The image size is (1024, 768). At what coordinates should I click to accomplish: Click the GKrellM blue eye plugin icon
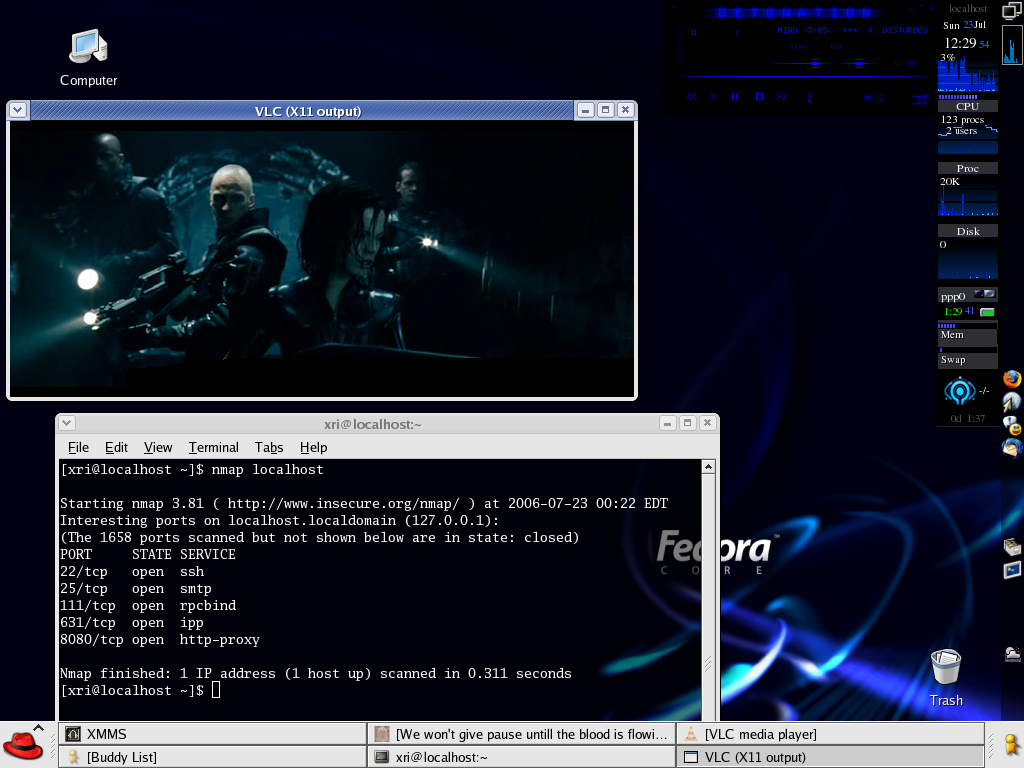click(x=959, y=392)
